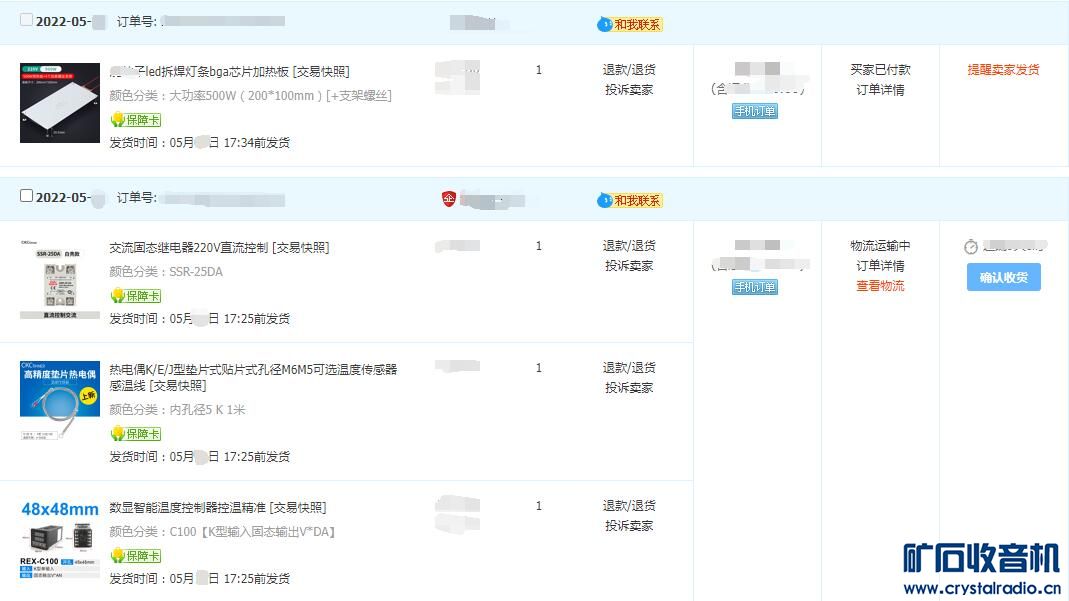The image size is (1069, 601).
Task: Click 和我联系 in the first order header
Action: coord(630,25)
